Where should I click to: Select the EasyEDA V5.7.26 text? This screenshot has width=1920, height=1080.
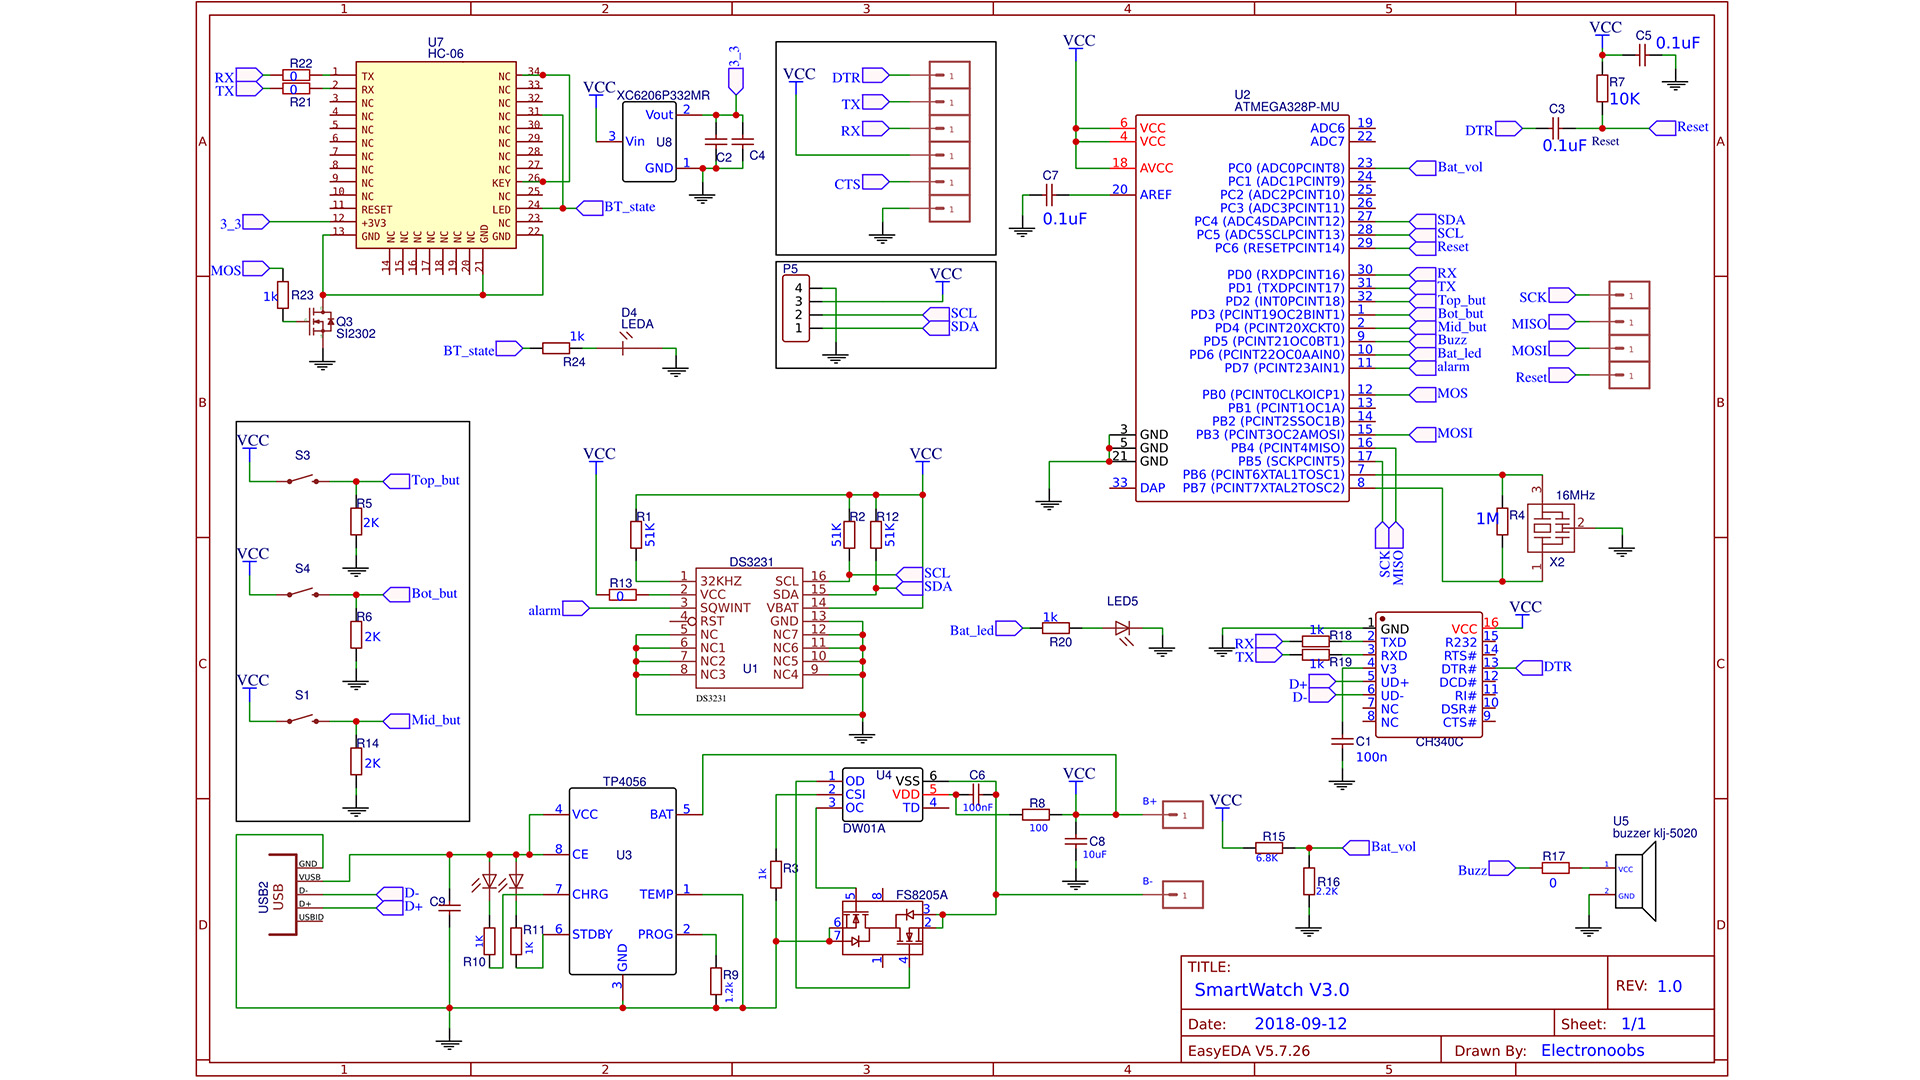click(x=1248, y=1051)
